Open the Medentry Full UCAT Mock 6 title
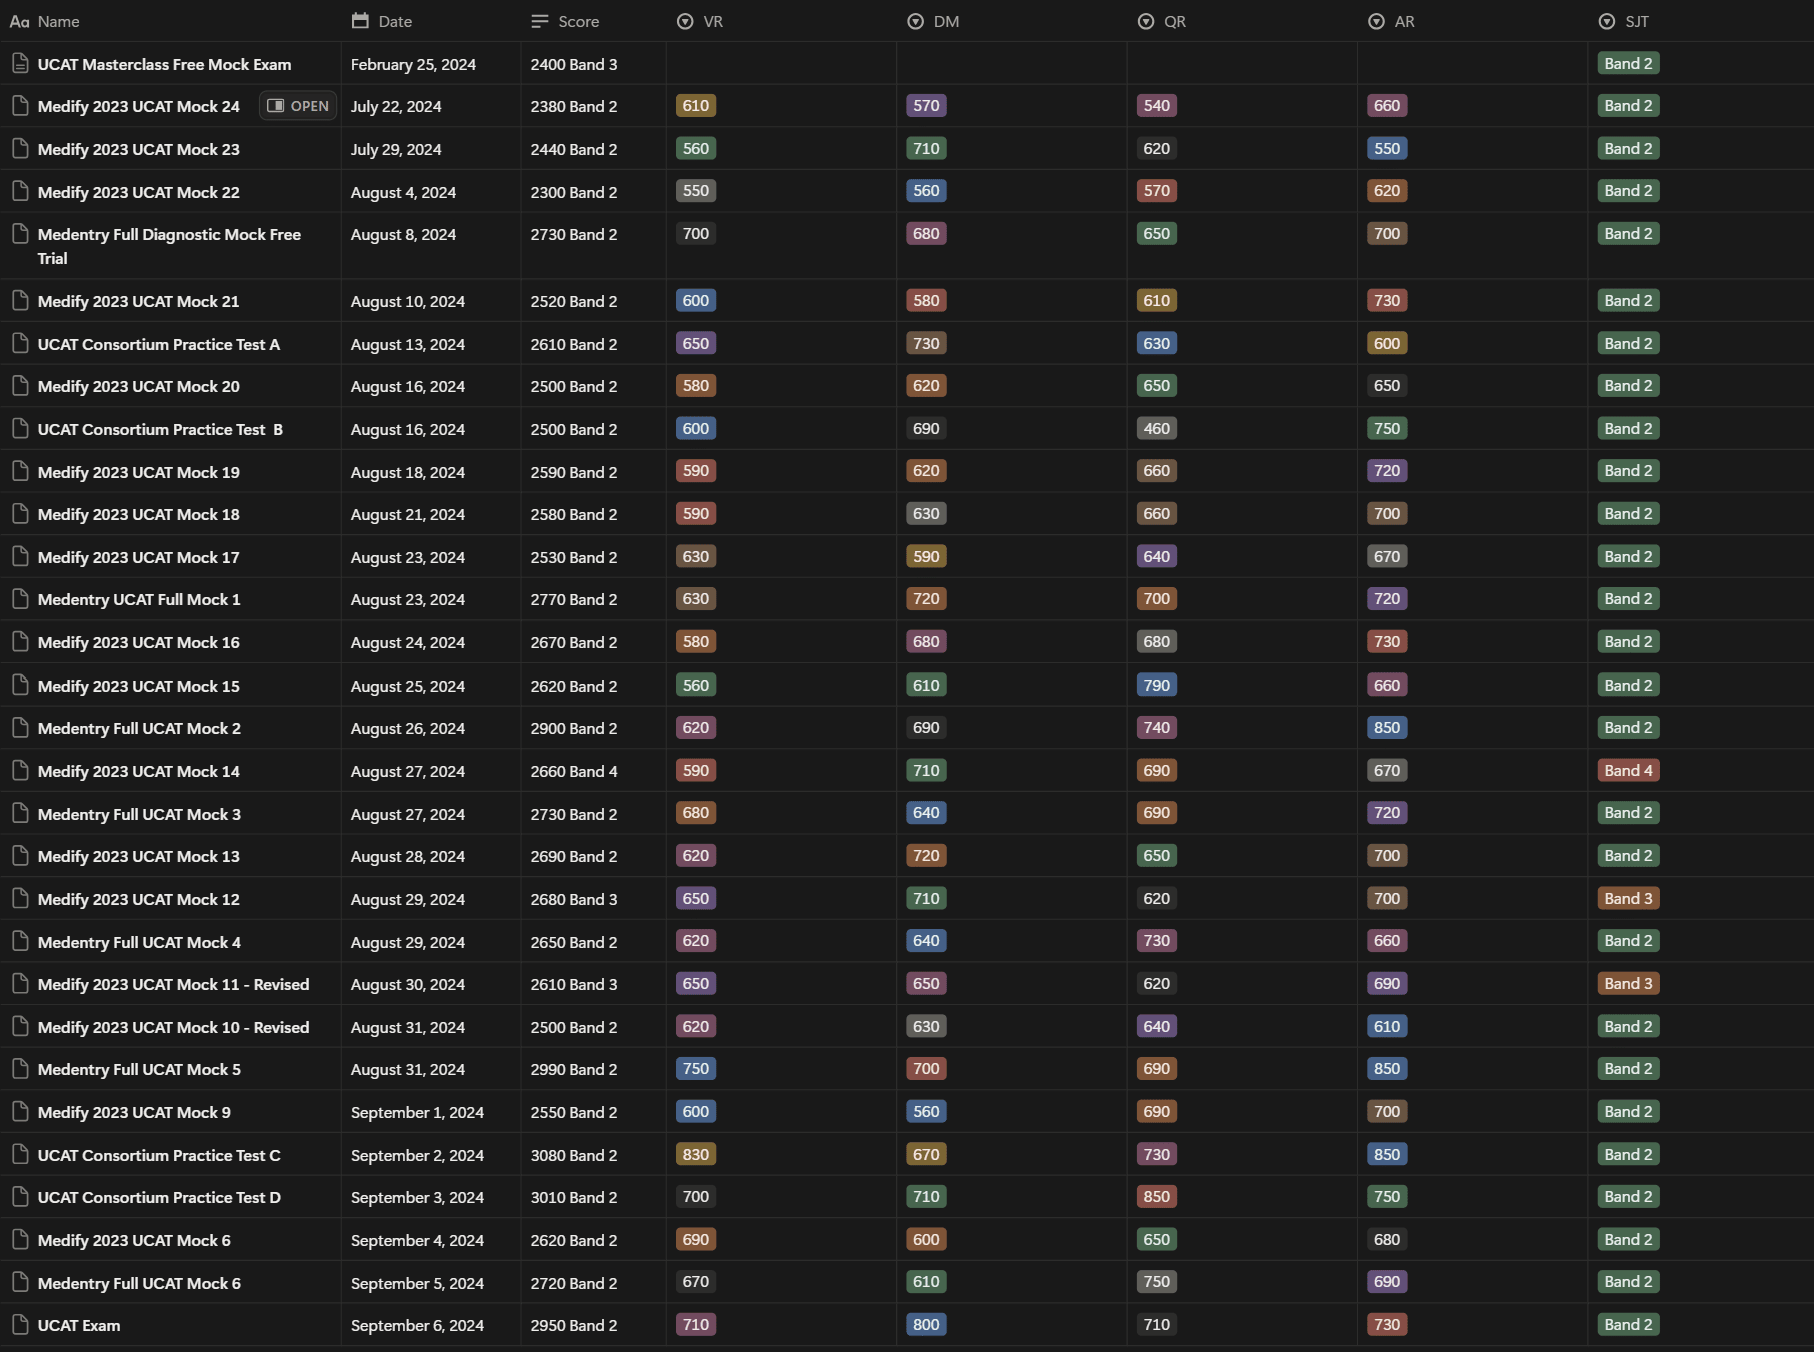This screenshot has height=1352, width=1814. tap(139, 1283)
